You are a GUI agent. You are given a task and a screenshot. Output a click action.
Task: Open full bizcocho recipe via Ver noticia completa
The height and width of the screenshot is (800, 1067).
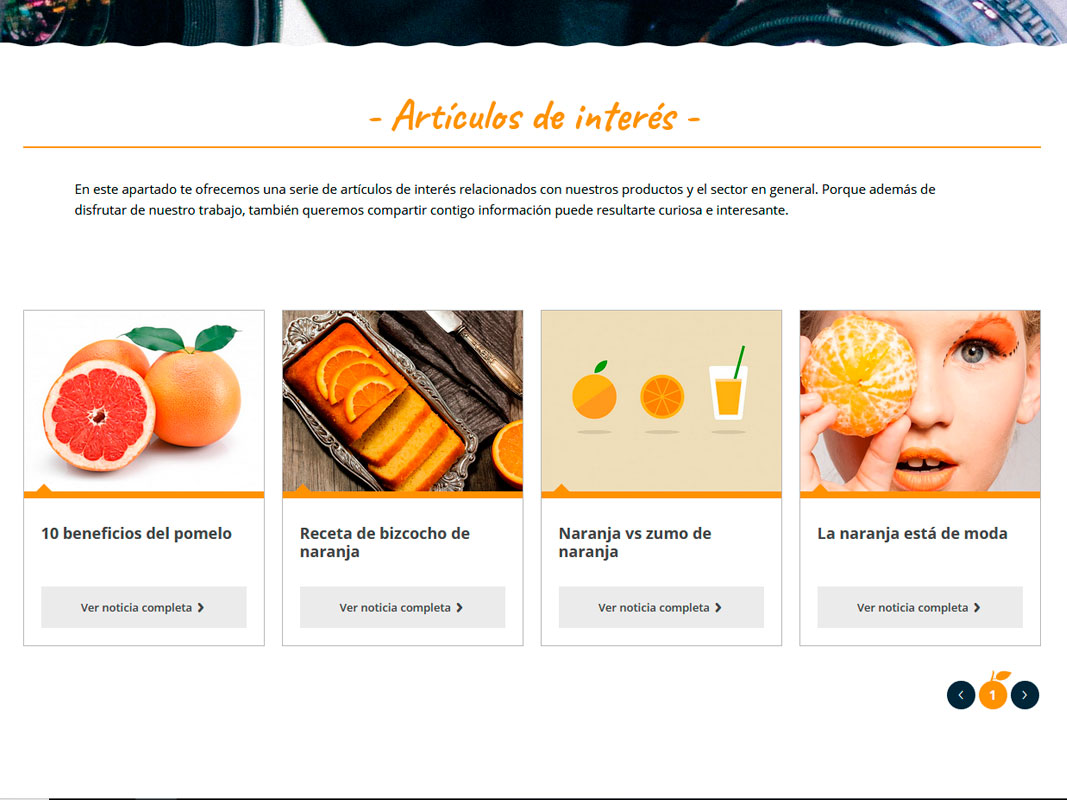tap(402, 607)
